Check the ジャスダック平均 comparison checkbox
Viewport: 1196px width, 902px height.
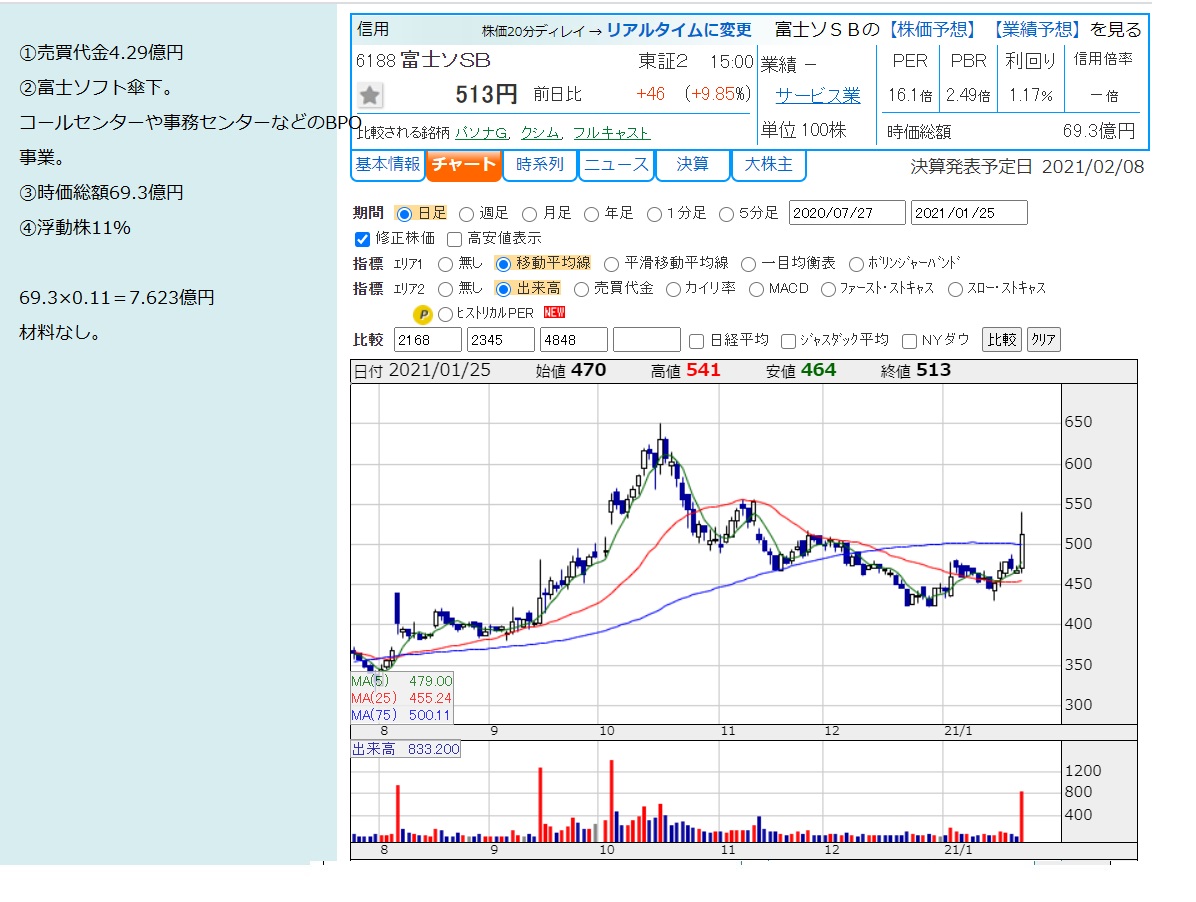(789, 341)
